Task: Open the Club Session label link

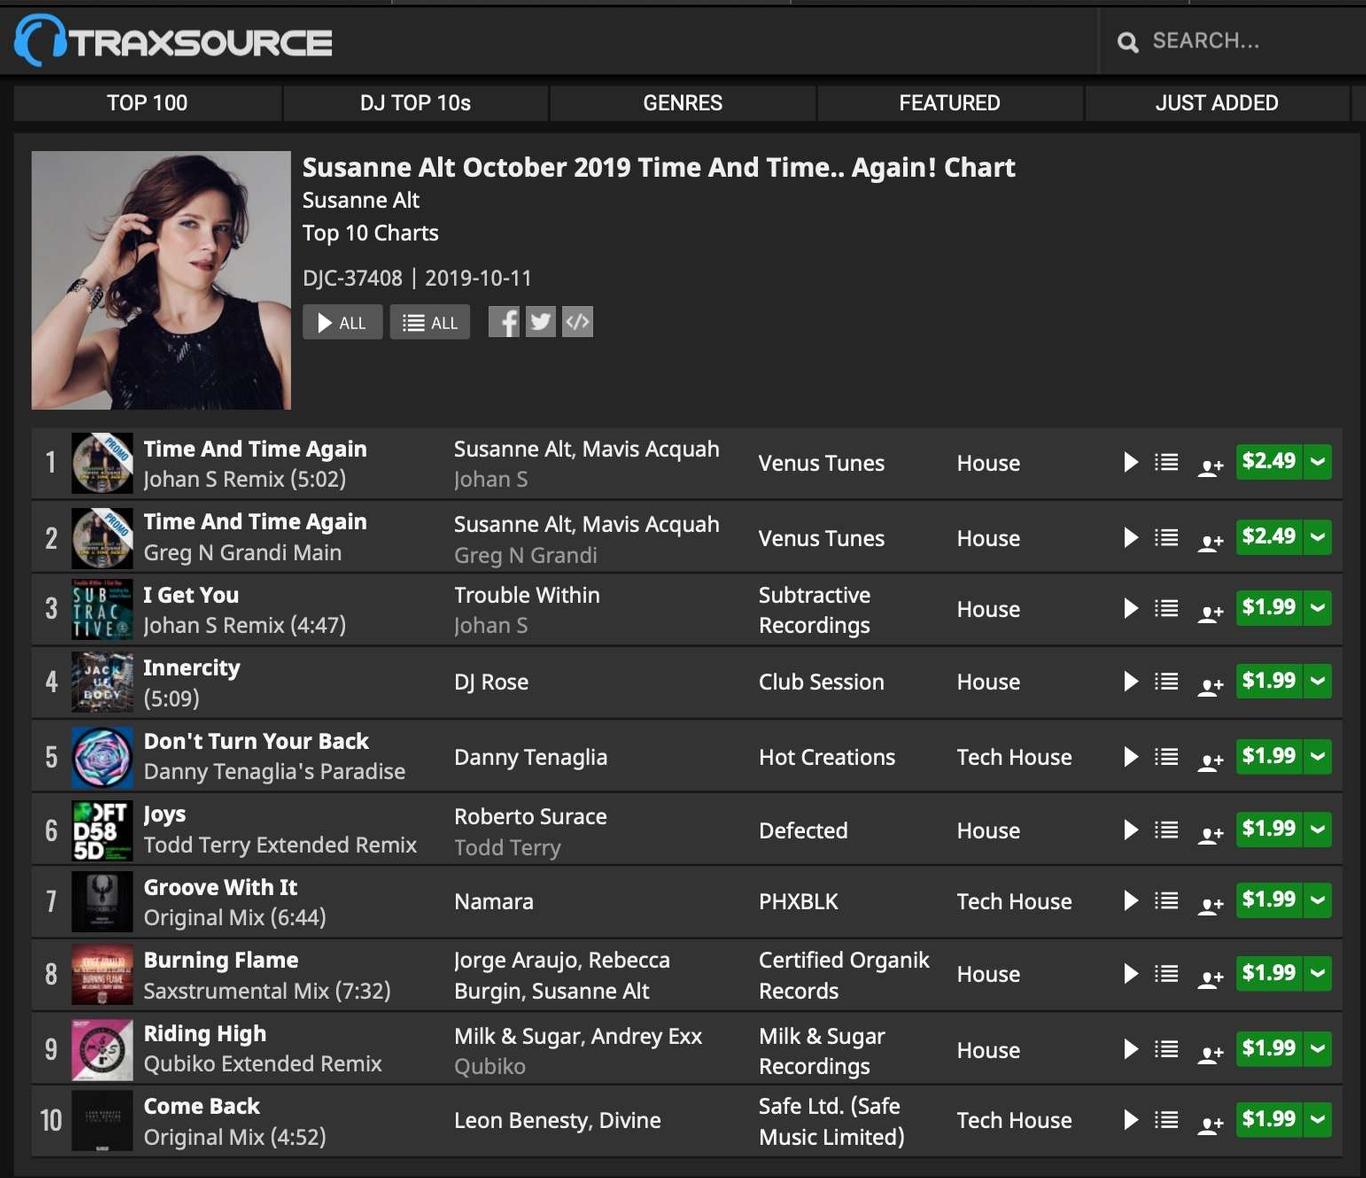Action: pyautogui.click(x=822, y=682)
